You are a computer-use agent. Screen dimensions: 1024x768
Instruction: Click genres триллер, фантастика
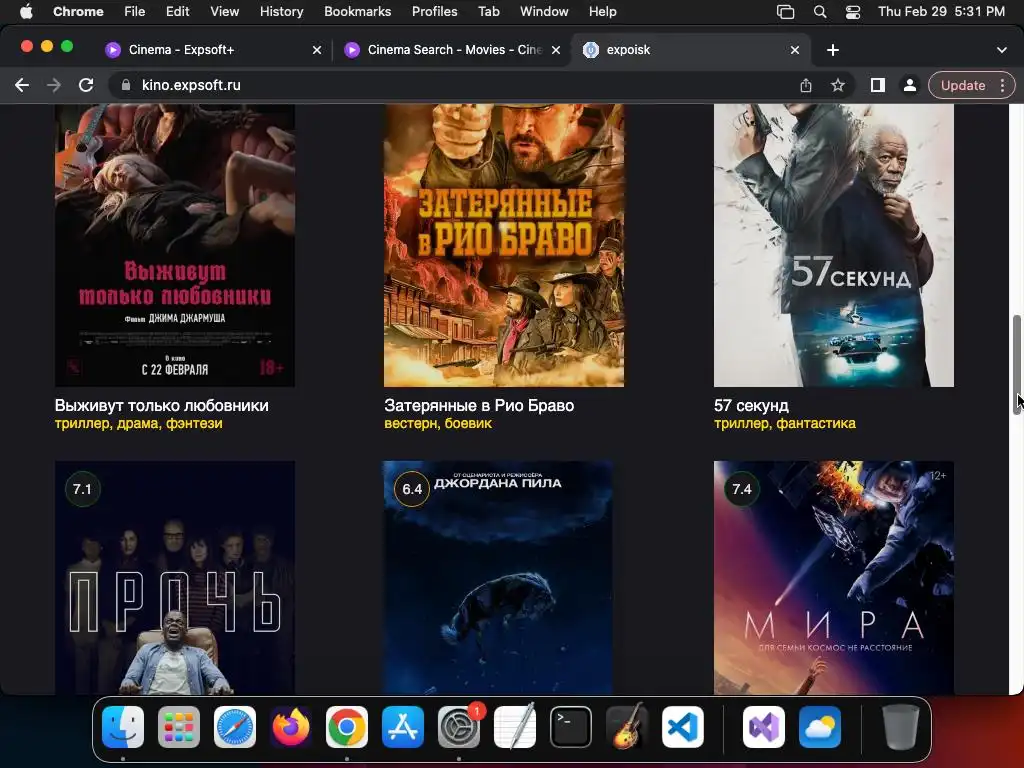[x=785, y=424]
